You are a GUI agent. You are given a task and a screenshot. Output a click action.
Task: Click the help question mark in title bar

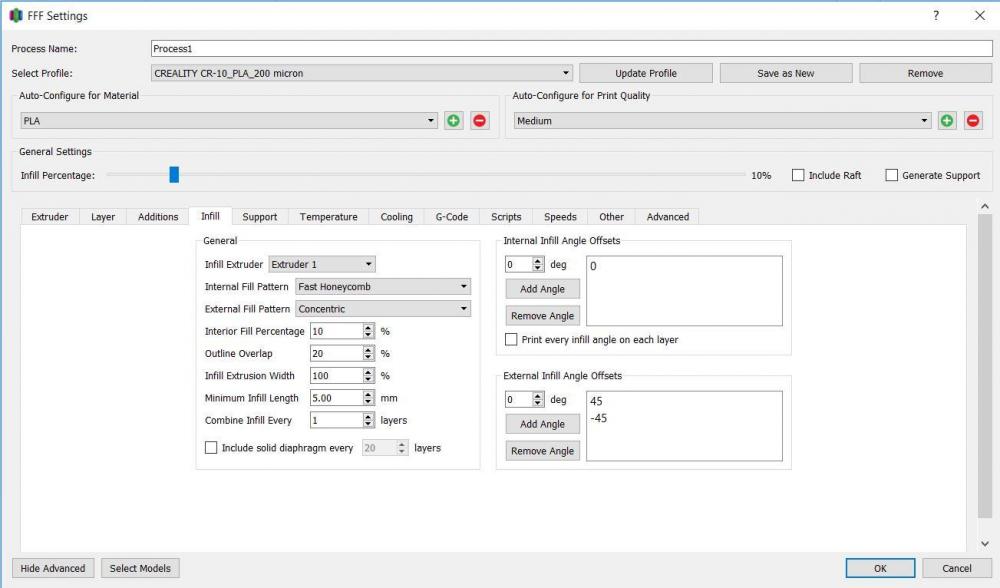pos(936,16)
